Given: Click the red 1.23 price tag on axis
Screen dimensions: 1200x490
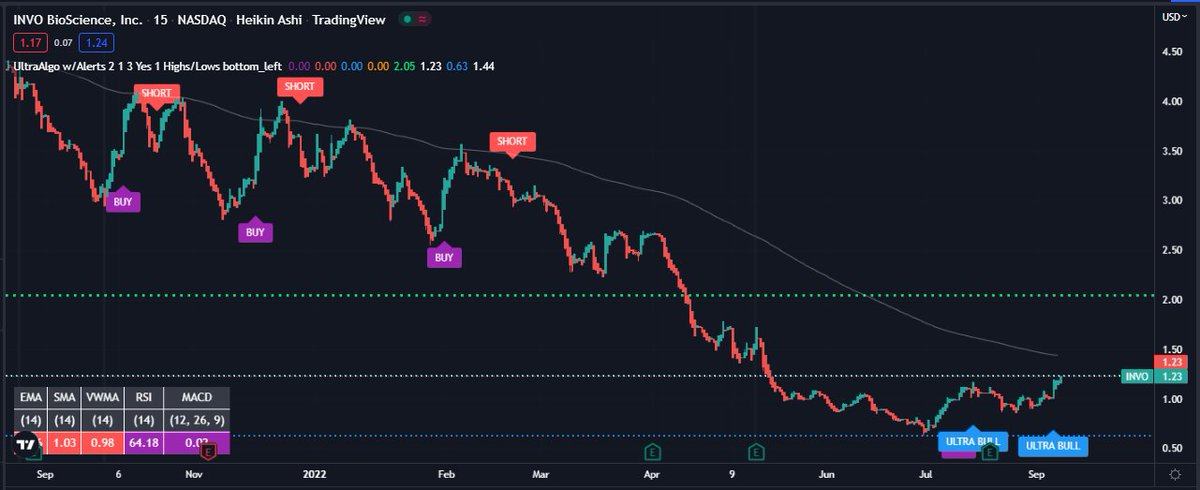Looking at the screenshot, I should tap(1169, 362).
